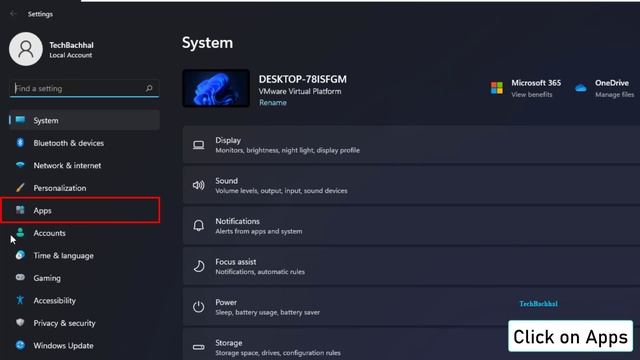640x360 pixels.
Task: Select System in the sidebar
Action: pyautogui.click(x=84, y=120)
